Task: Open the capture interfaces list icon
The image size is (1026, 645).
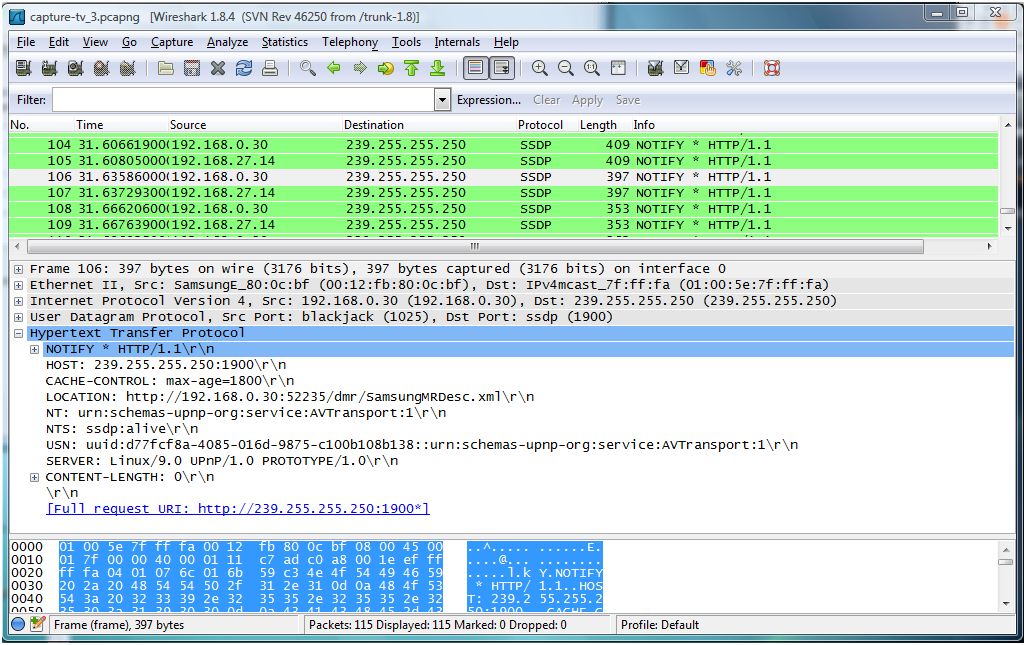Action: click(x=24, y=68)
